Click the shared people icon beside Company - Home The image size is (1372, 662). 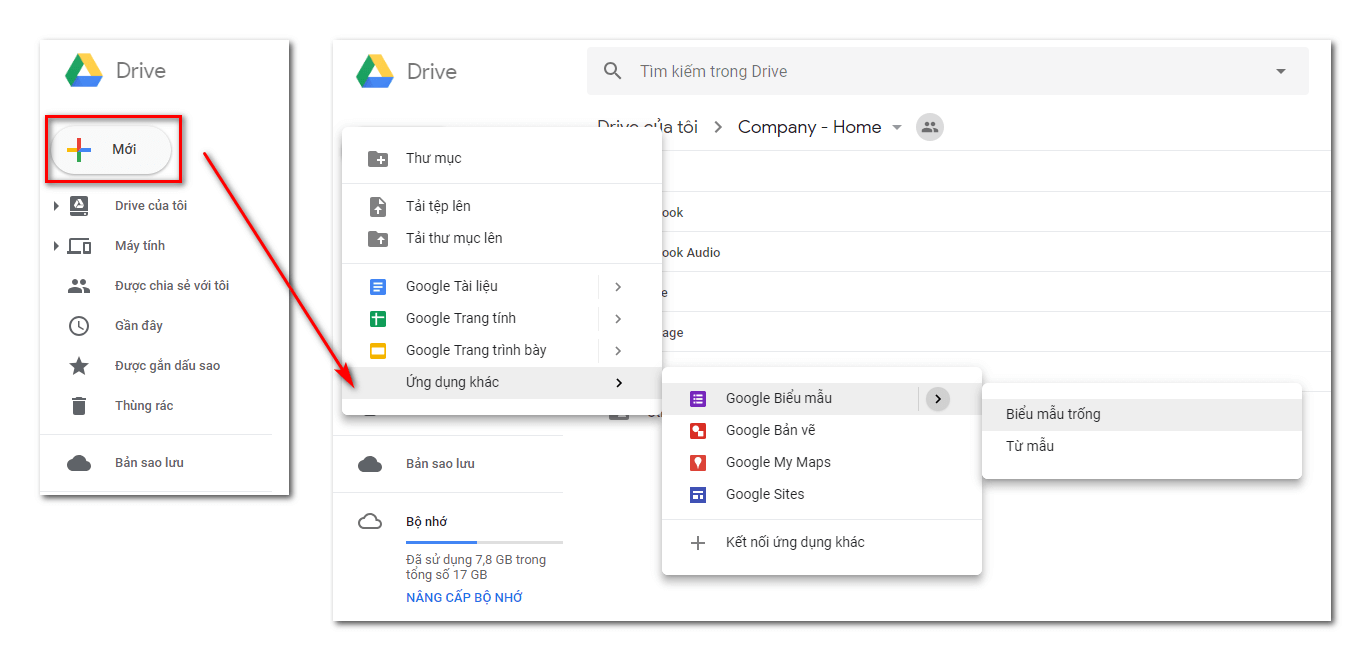coord(930,127)
